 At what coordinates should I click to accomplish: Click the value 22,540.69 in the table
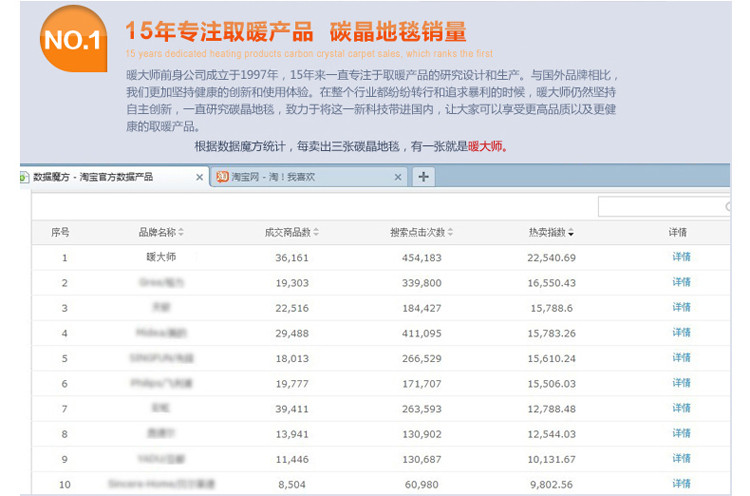[551, 258]
